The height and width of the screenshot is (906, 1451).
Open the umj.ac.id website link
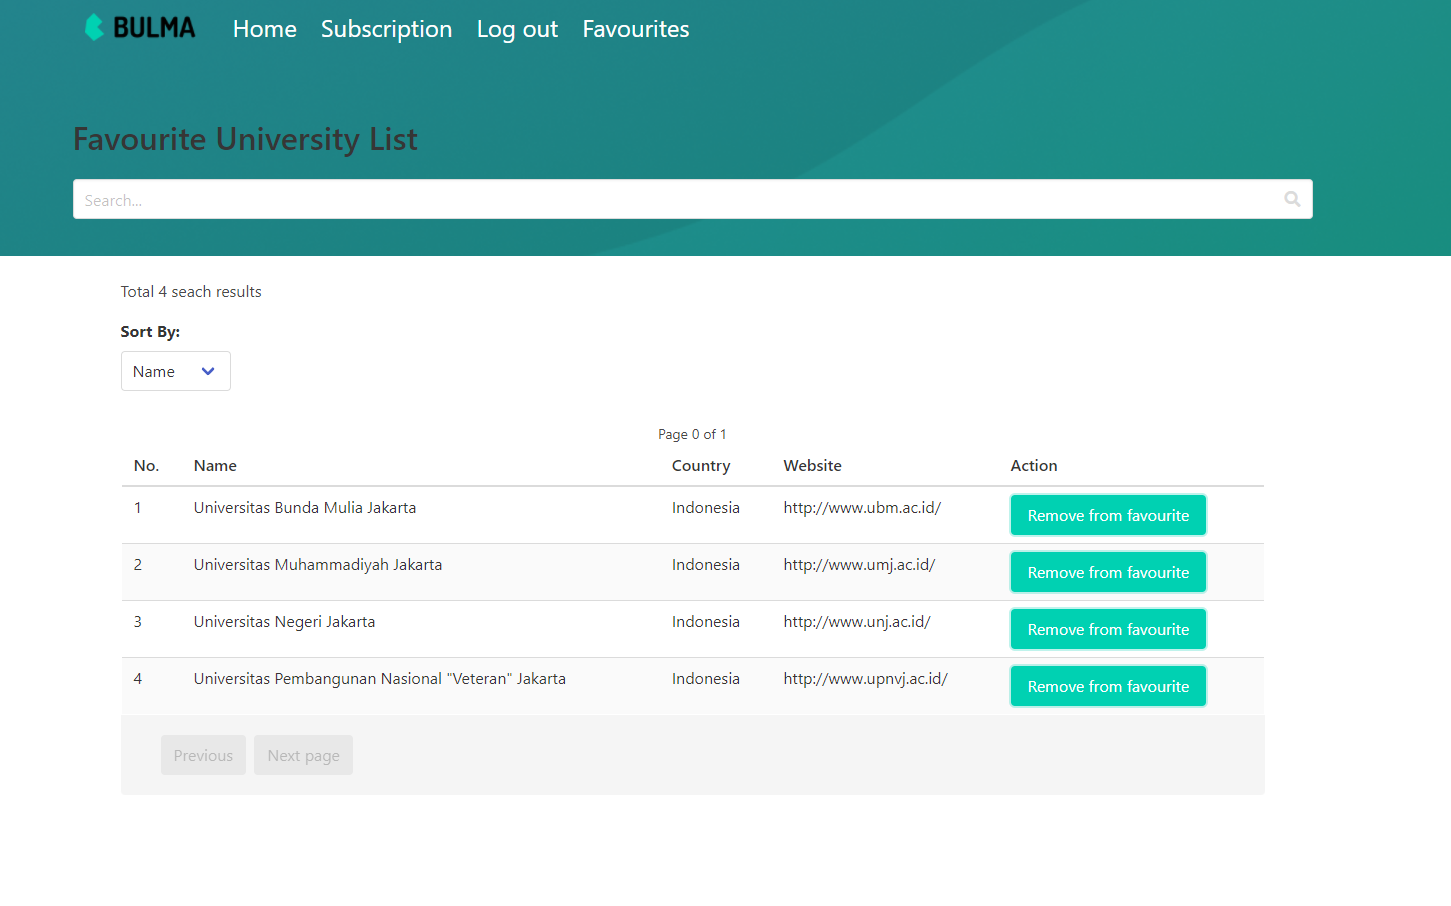coord(859,565)
